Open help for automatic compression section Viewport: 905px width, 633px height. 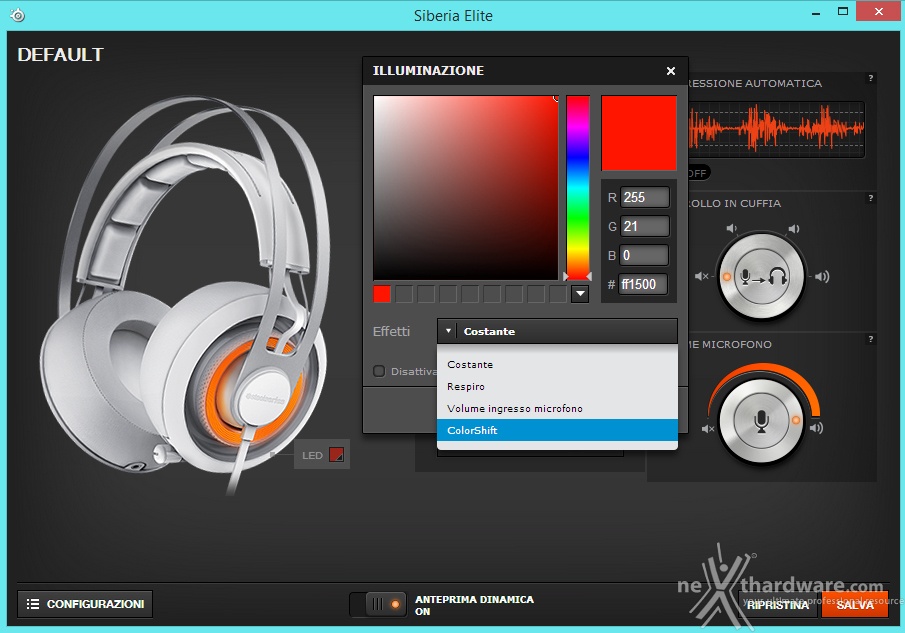870,78
